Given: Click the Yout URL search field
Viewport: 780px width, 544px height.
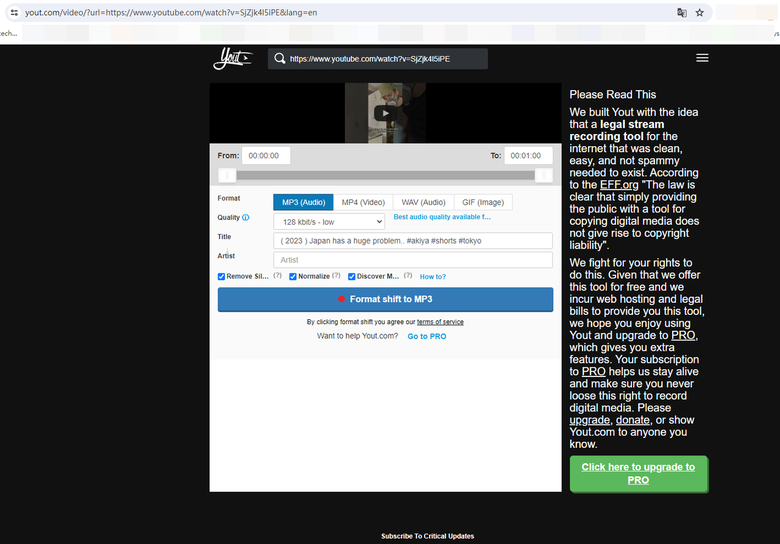Looking at the screenshot, I should tap(378, 59).
